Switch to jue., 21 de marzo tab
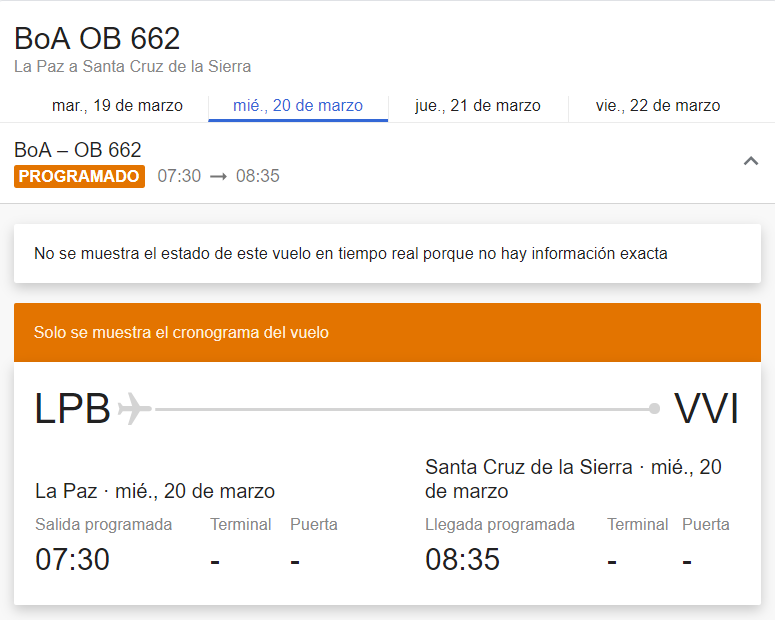 click(x=478, y=106)
